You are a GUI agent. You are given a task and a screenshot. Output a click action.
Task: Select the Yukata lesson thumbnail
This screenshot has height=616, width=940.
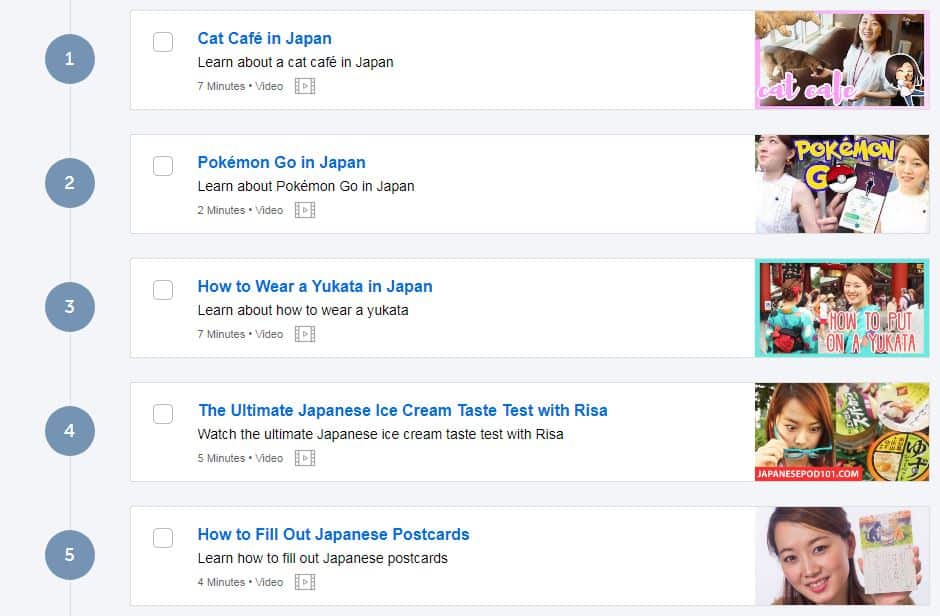tap(841, 308)
